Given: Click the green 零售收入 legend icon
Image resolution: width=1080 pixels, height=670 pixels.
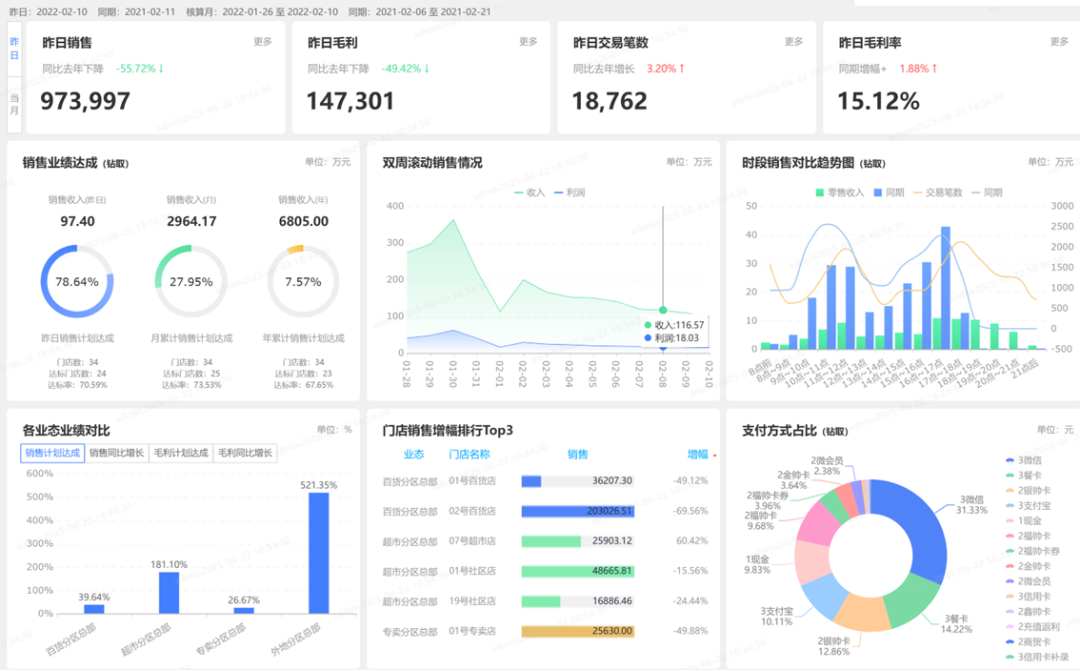Looking at the screenshot, I should [820, 192].
